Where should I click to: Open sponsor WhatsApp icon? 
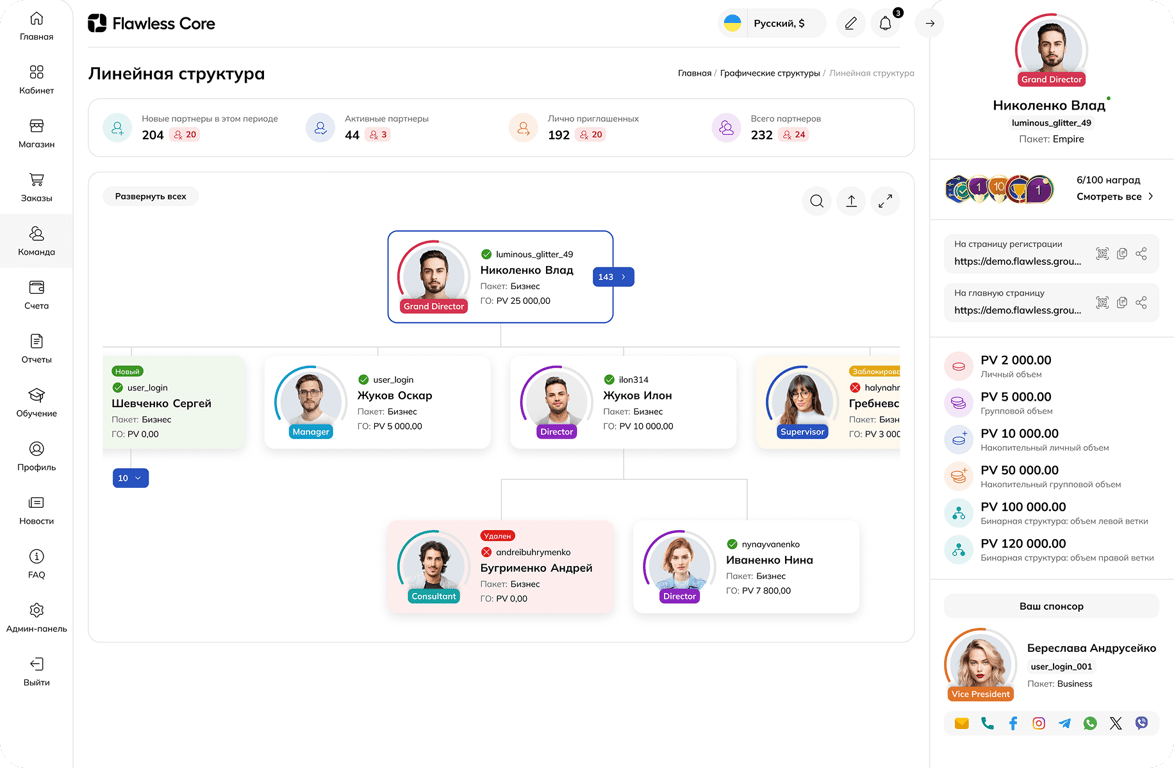click(x=1090, y=723)
